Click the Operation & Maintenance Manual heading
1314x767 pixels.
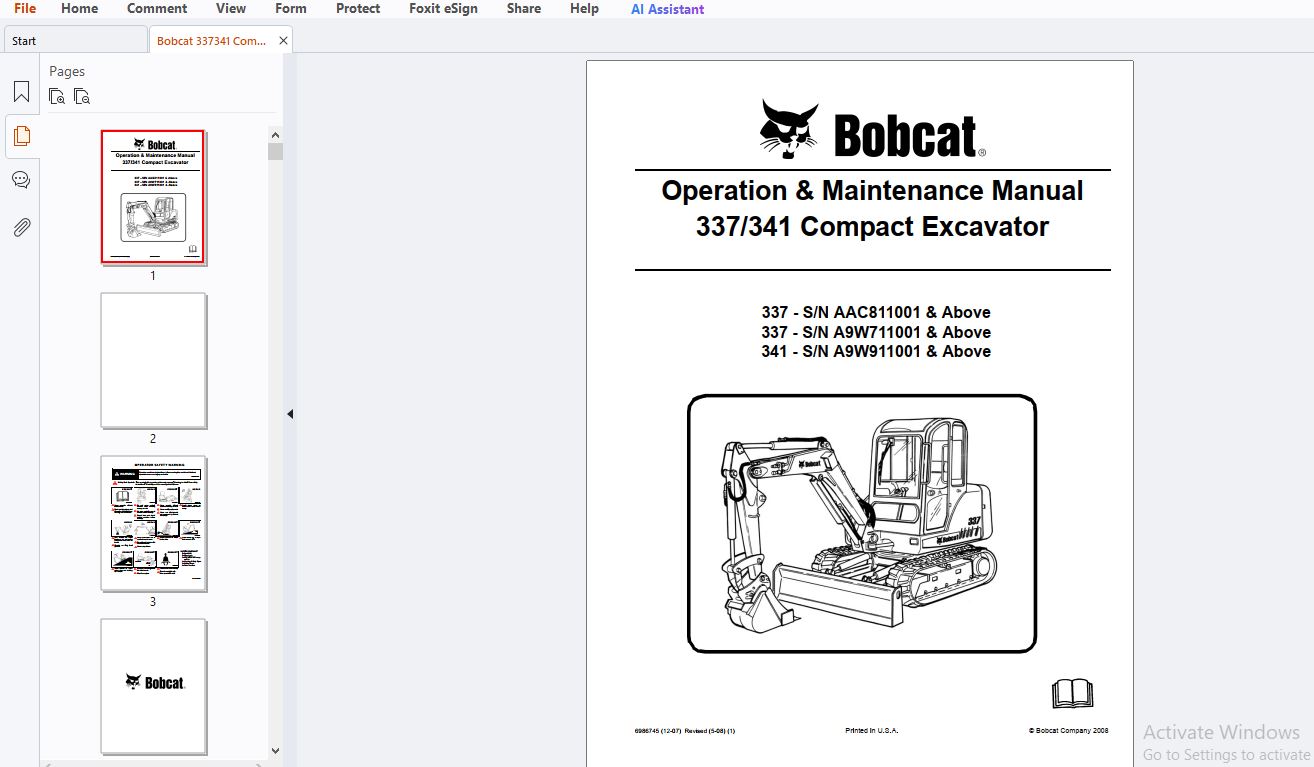pyautogui.click(x=872, y=190)
